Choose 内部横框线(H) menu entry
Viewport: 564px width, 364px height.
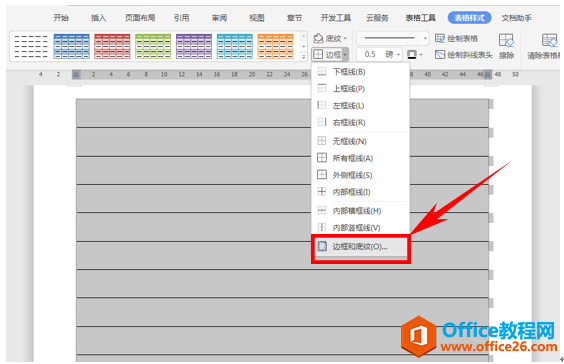(360, 210)
